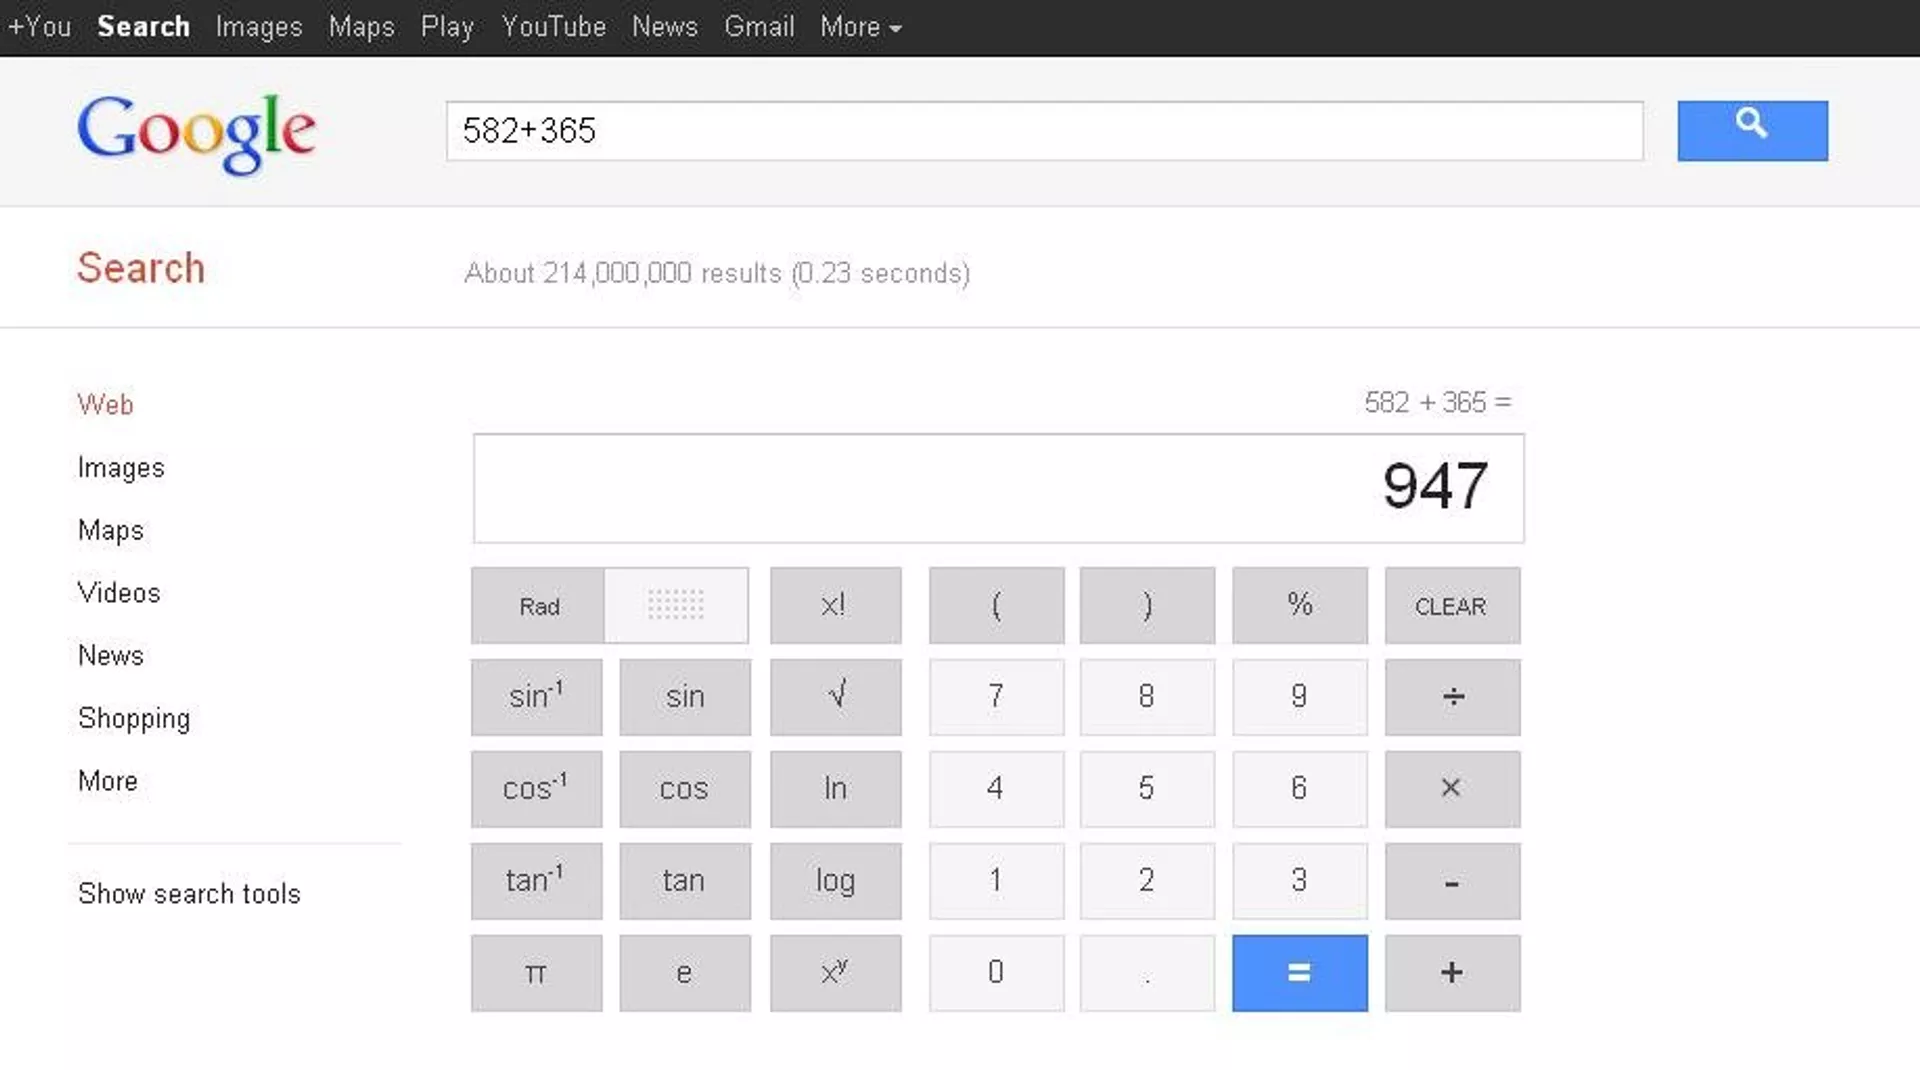Screen dimensions: 1920x1070
Task: Switch calculator to Rad mode
Action: (x=539, y=606)
